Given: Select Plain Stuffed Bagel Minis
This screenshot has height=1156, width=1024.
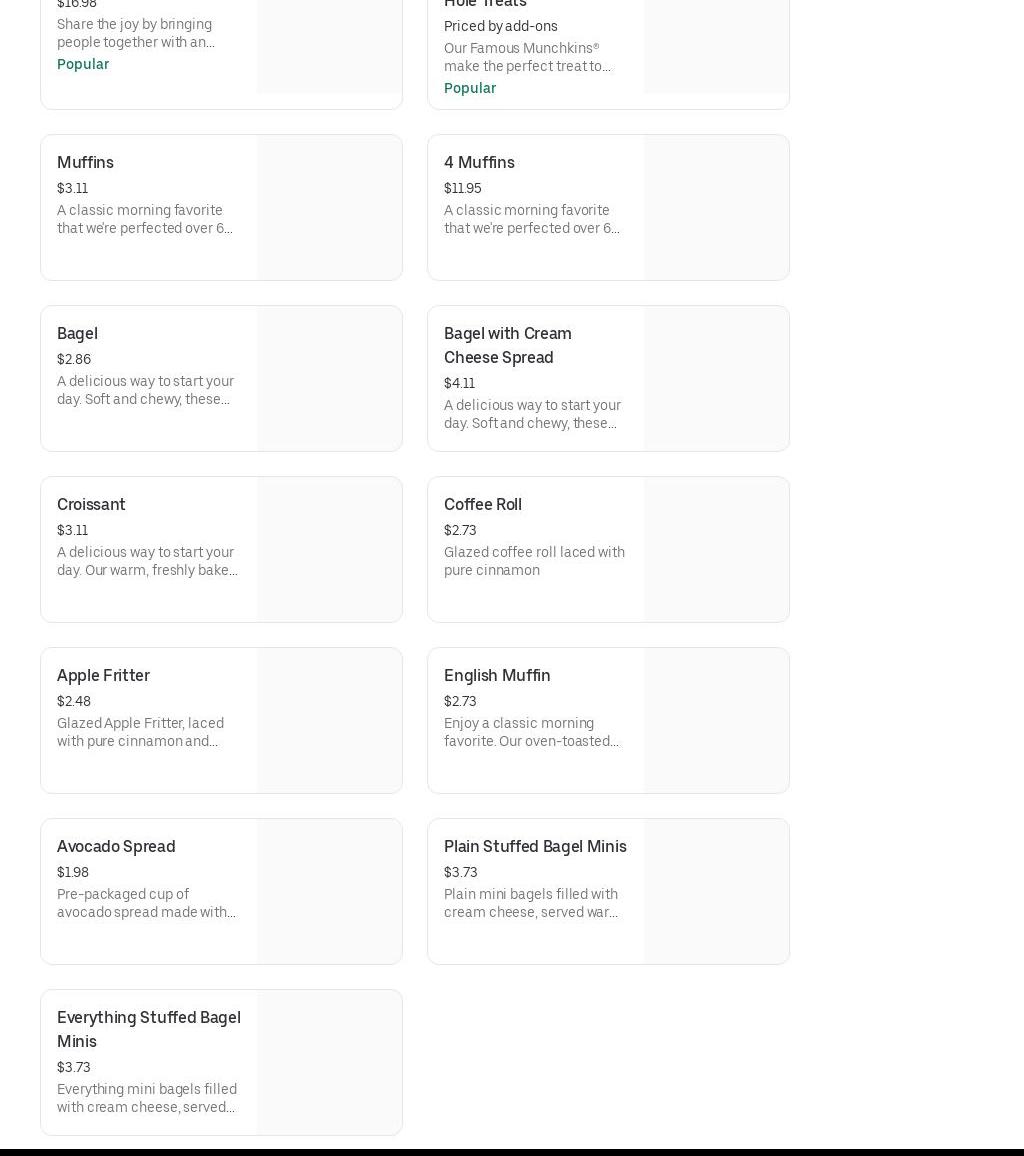Looking at the screenshot, I should 535,846.
